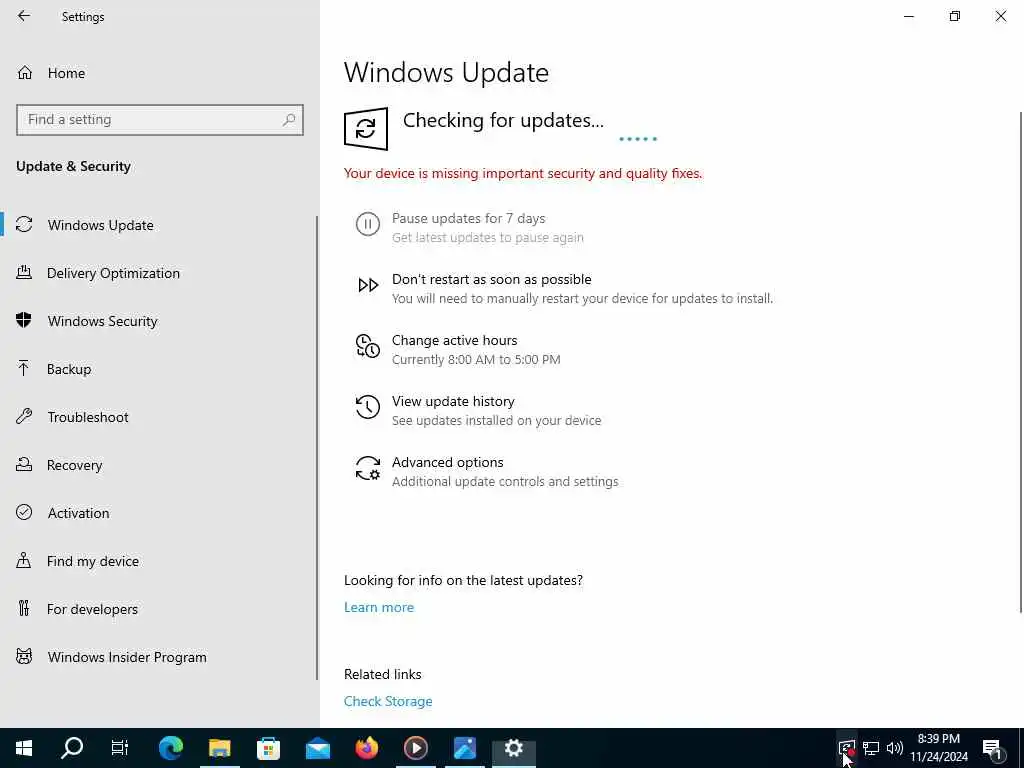Launch Microsoft Edge from taskbar

[170, 748]
